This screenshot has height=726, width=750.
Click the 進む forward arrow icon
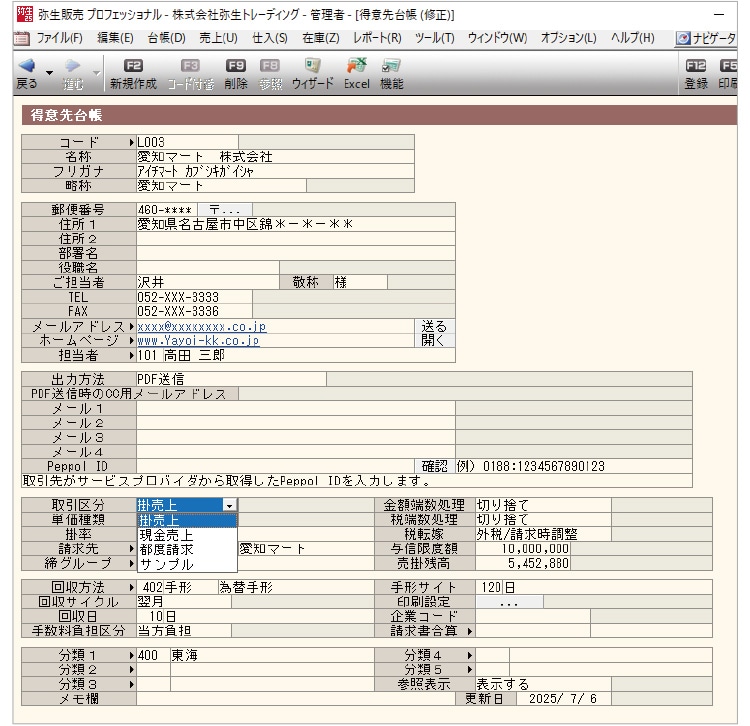coord(73,66)
